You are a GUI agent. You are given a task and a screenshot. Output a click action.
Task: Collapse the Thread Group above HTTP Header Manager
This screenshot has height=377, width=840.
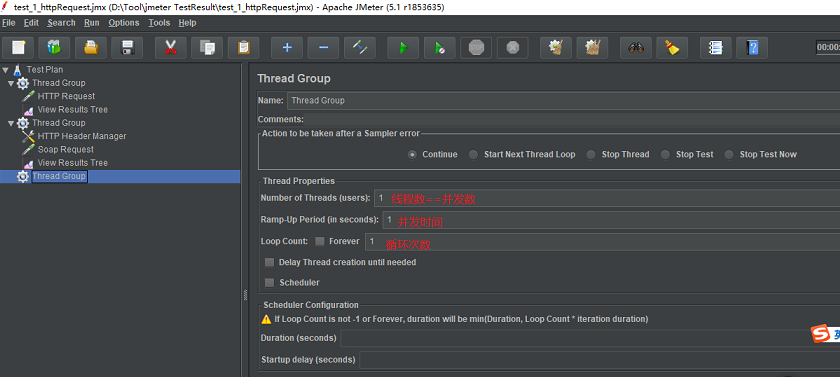(11, 123)
